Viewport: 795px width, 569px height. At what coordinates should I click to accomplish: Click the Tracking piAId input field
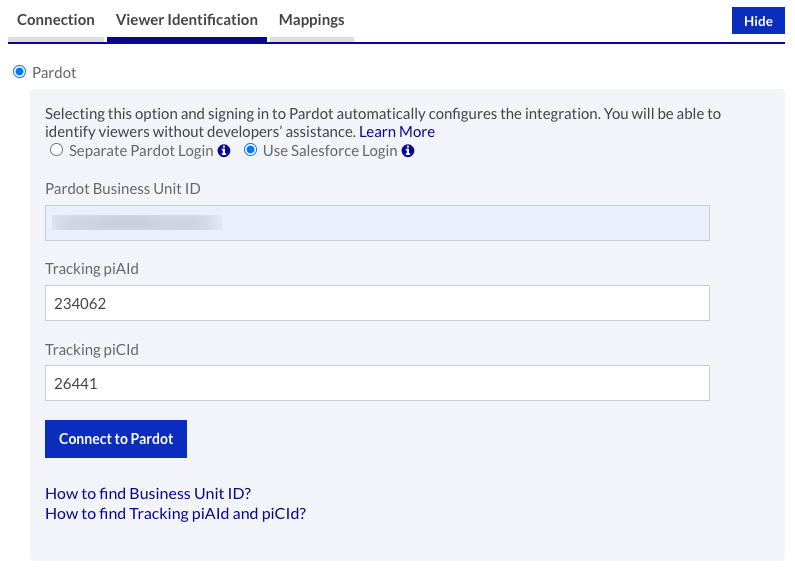377,303
